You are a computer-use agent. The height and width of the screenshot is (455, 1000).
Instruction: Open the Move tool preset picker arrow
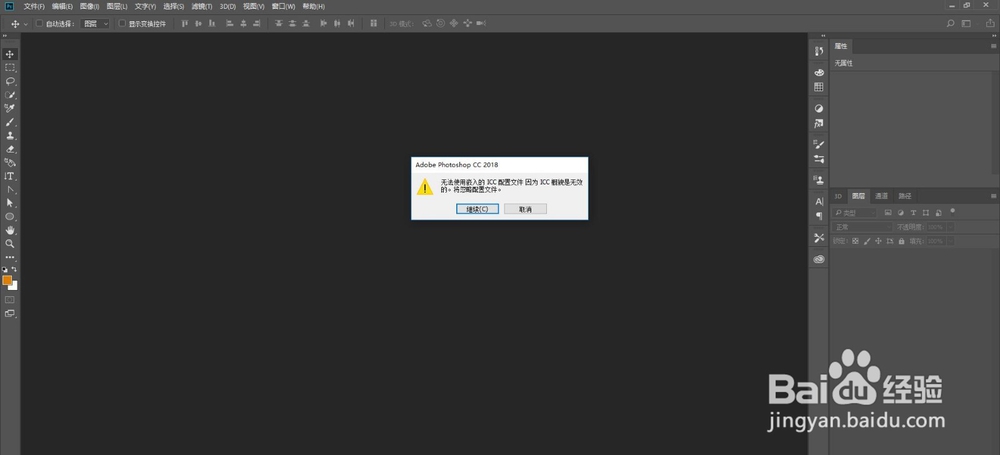click(26, 24)
